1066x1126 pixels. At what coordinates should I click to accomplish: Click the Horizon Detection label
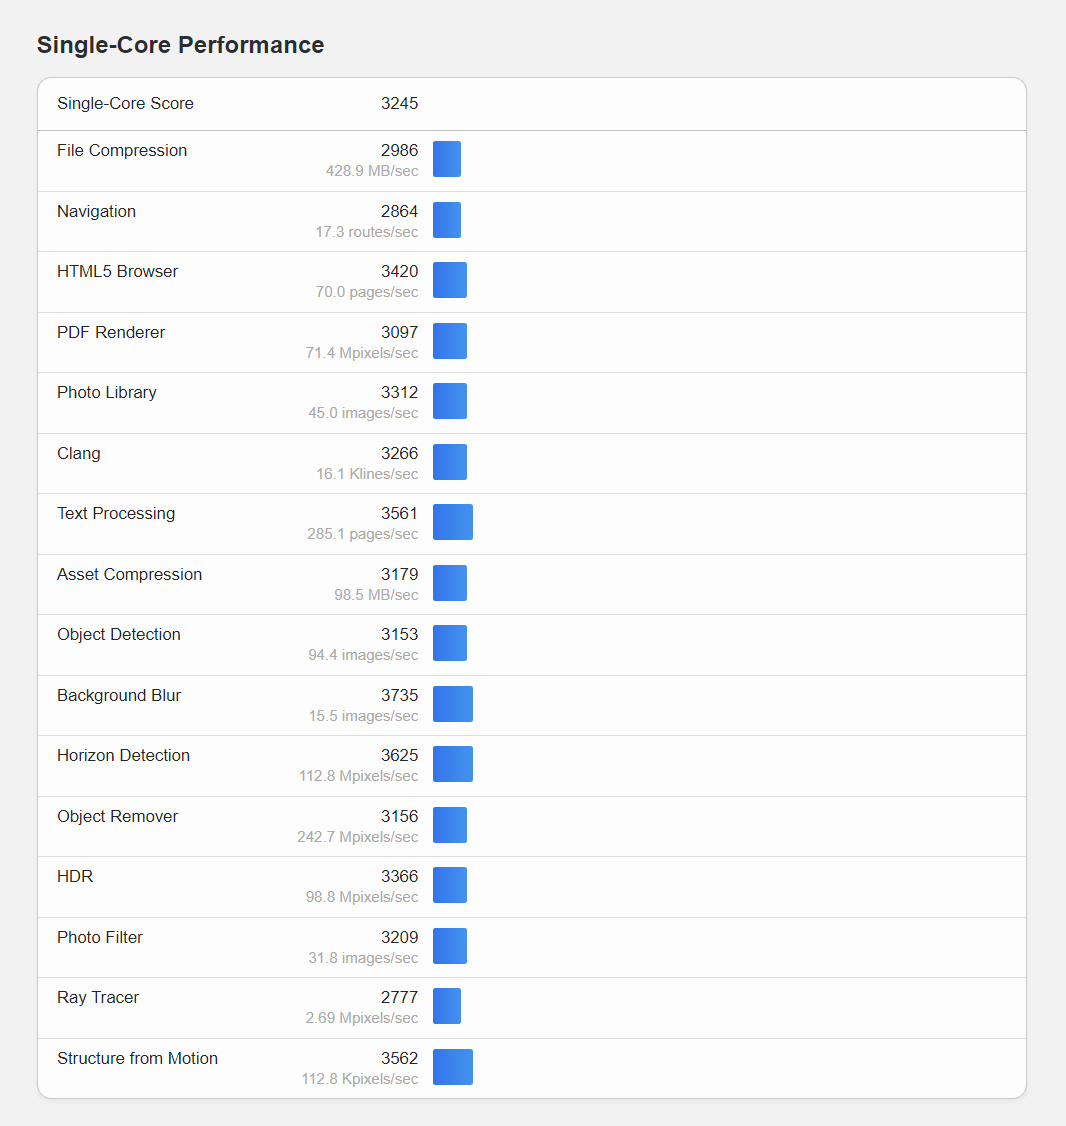click(123, 755)
